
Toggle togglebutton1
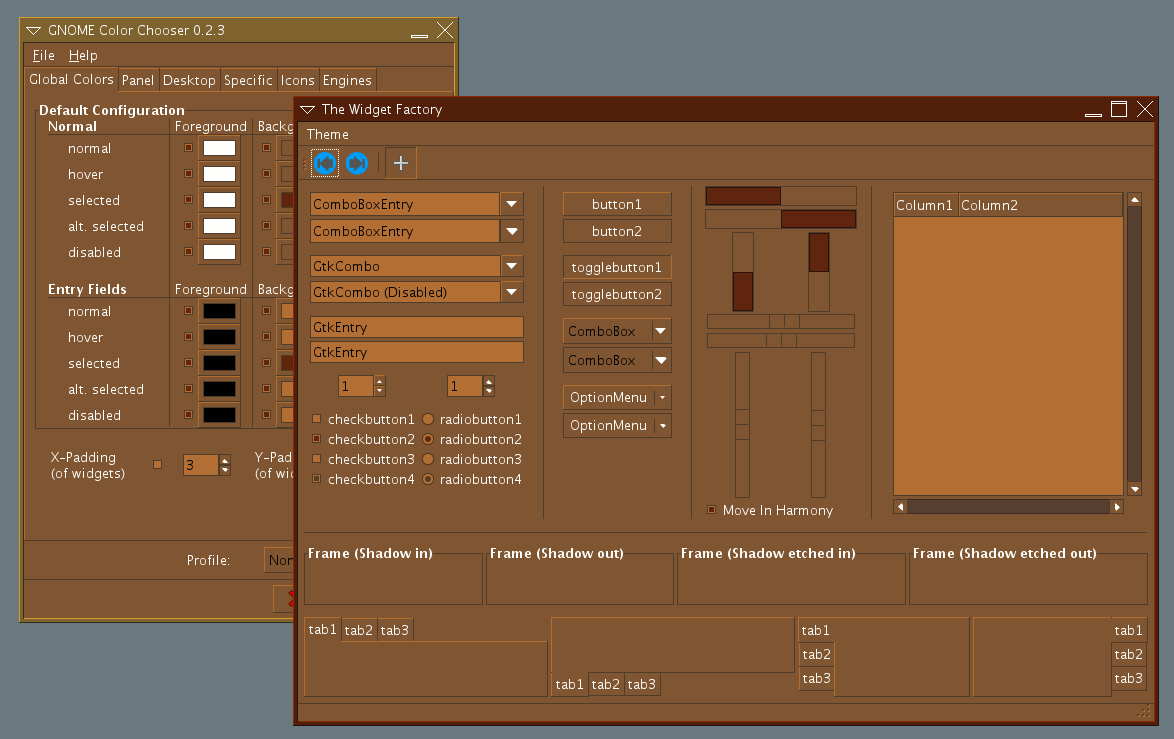(617, 267)
